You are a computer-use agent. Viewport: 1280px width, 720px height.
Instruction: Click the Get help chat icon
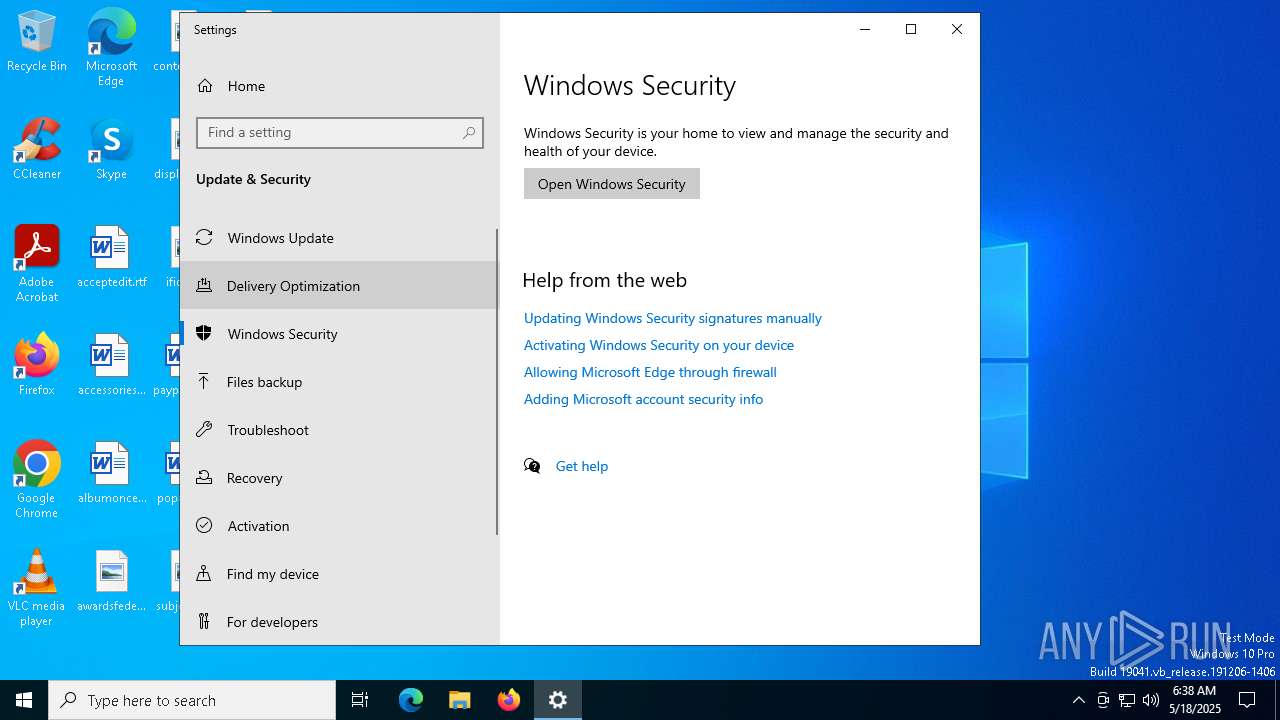[x=532, y=466]
